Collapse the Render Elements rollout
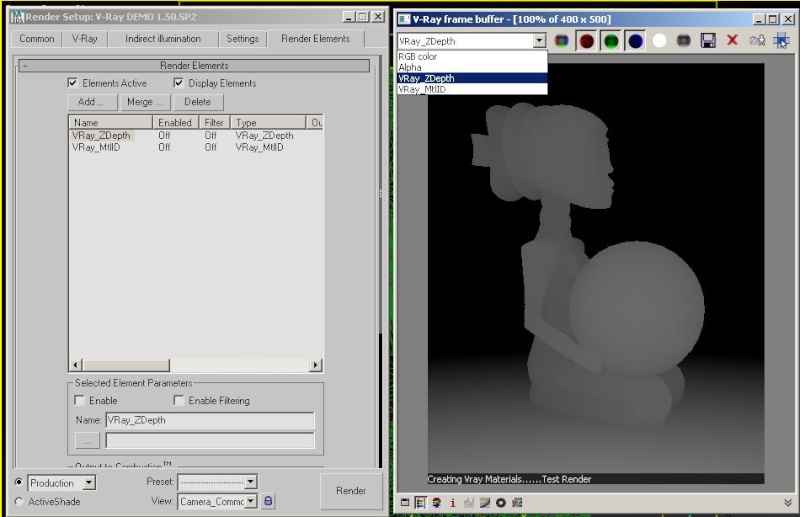800x517 pixels. [194, 66]
